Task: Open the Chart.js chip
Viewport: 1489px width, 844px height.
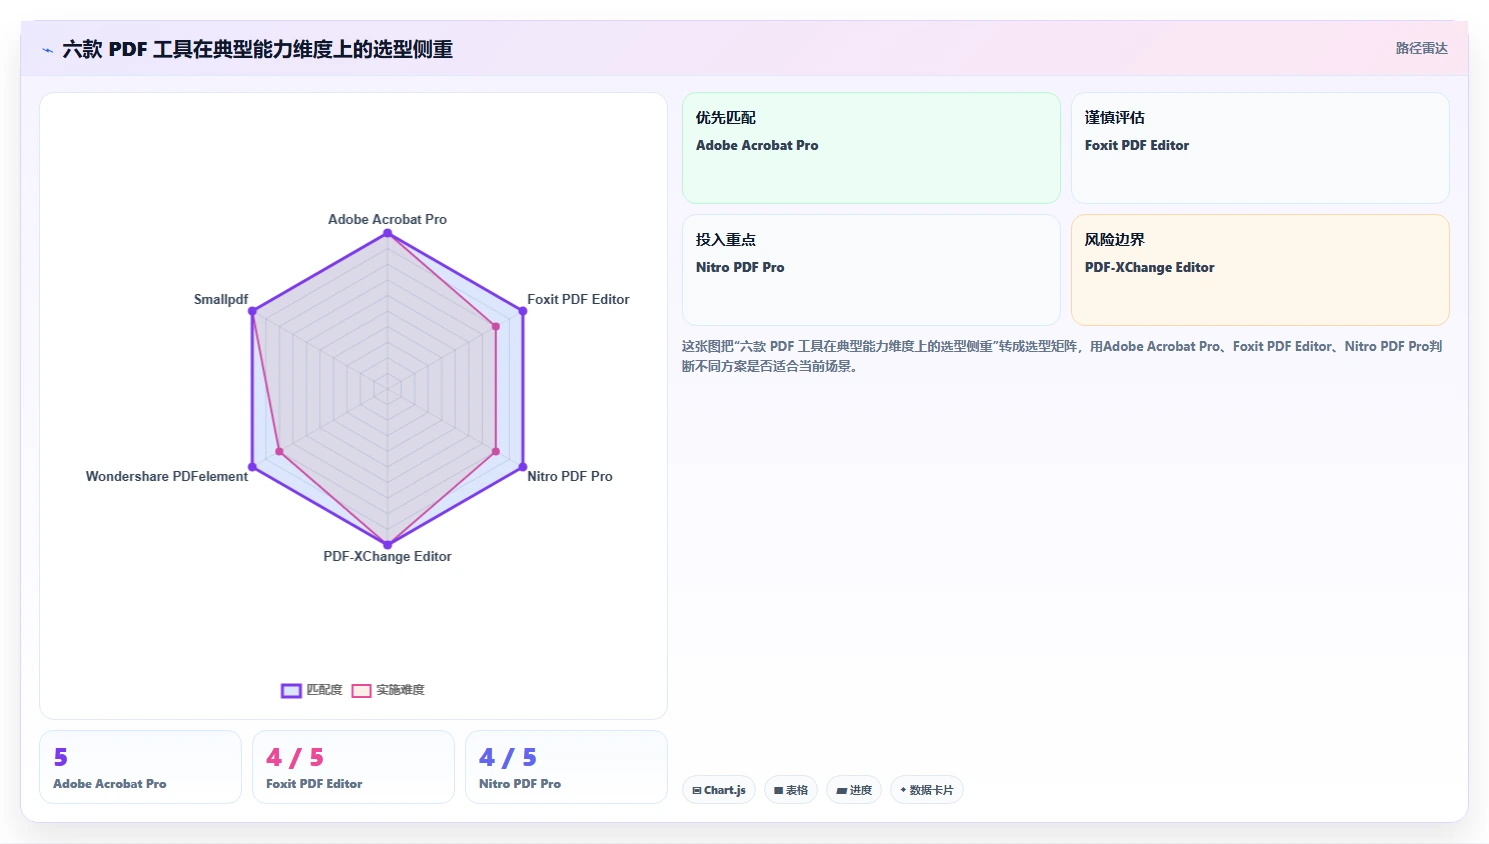Action: tap(719, 790)
